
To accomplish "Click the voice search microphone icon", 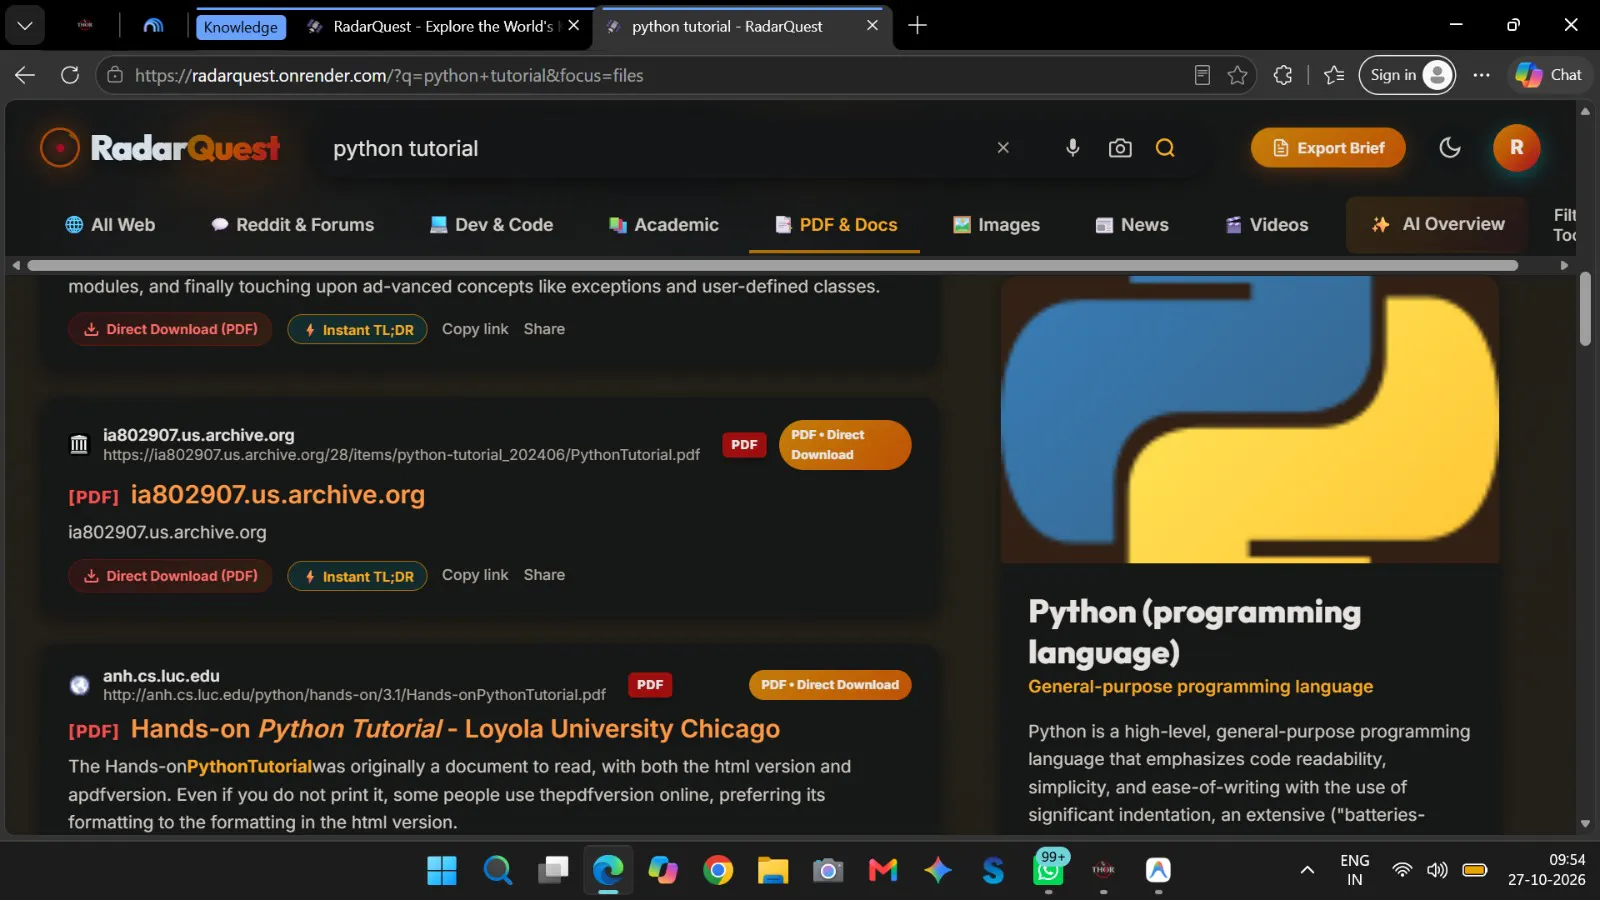I will pyautogui.click(x=1072, y=148).
